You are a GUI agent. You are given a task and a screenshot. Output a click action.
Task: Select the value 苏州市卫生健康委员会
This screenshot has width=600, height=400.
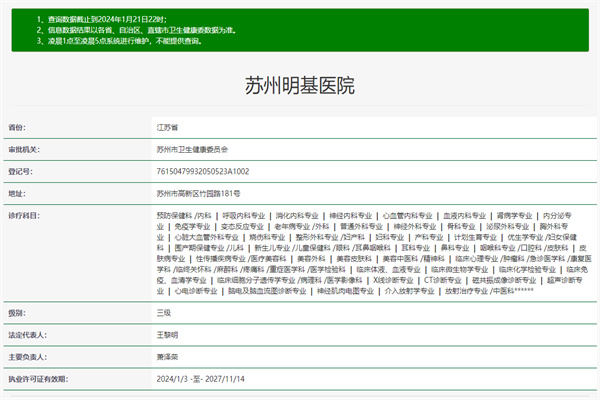click(x=192, y=150)
